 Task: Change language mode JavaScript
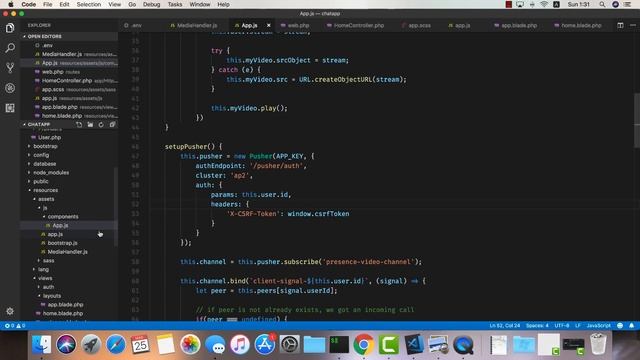[x=598, y=326]
